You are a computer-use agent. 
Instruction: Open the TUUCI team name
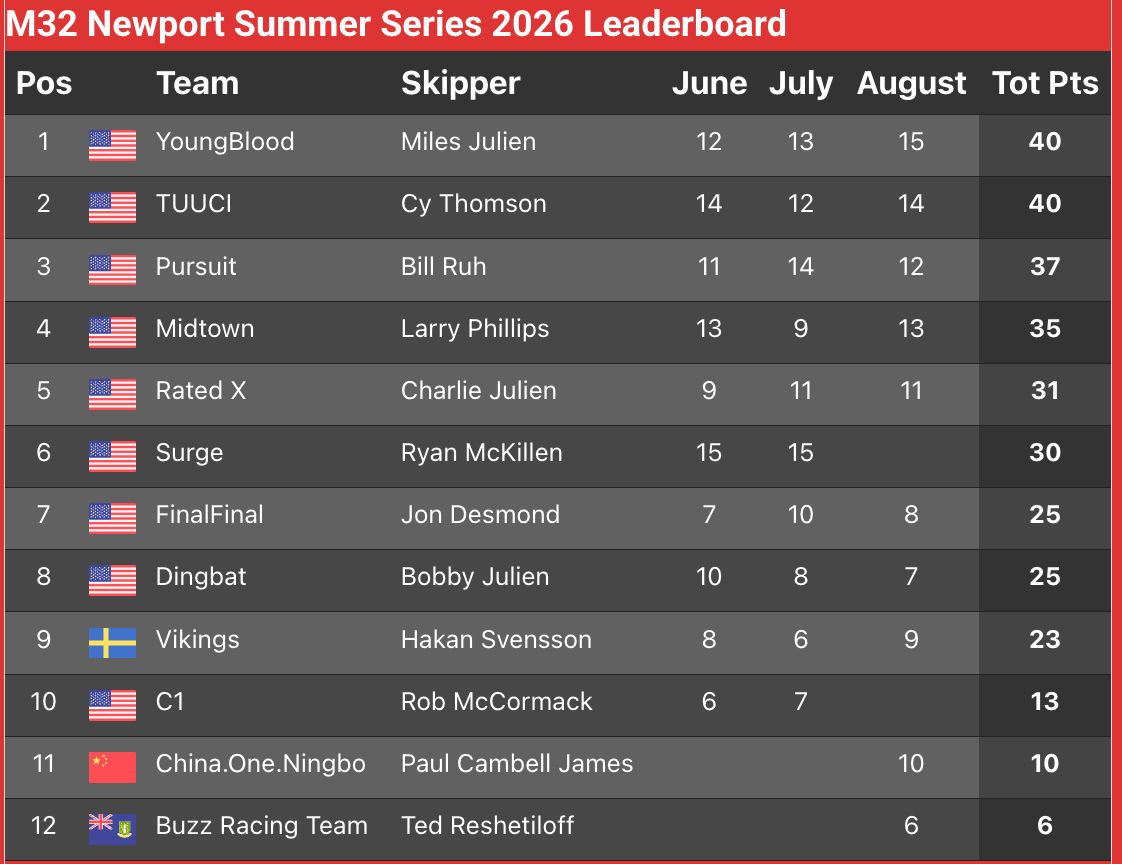(194, 203)
